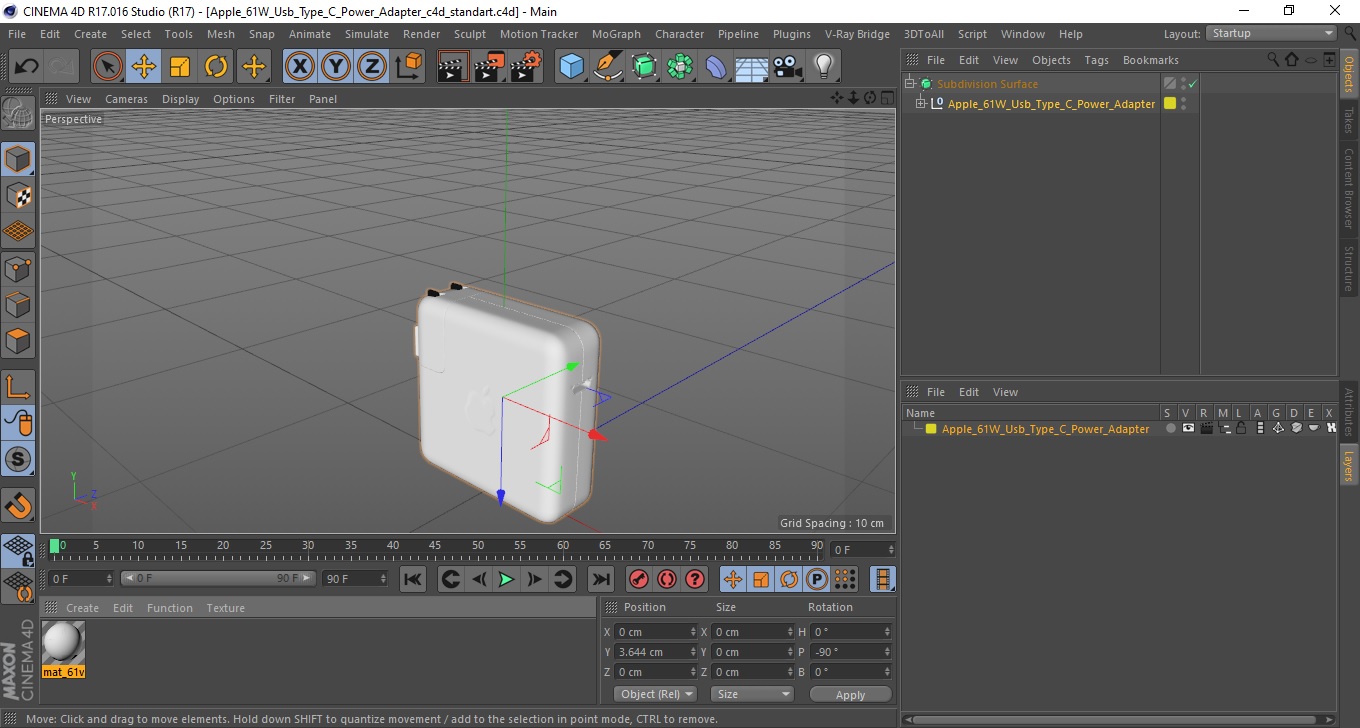Toggle Autokeying button
The height and width of the screenshot is (728, 1360).
click(x=666, y=579)
